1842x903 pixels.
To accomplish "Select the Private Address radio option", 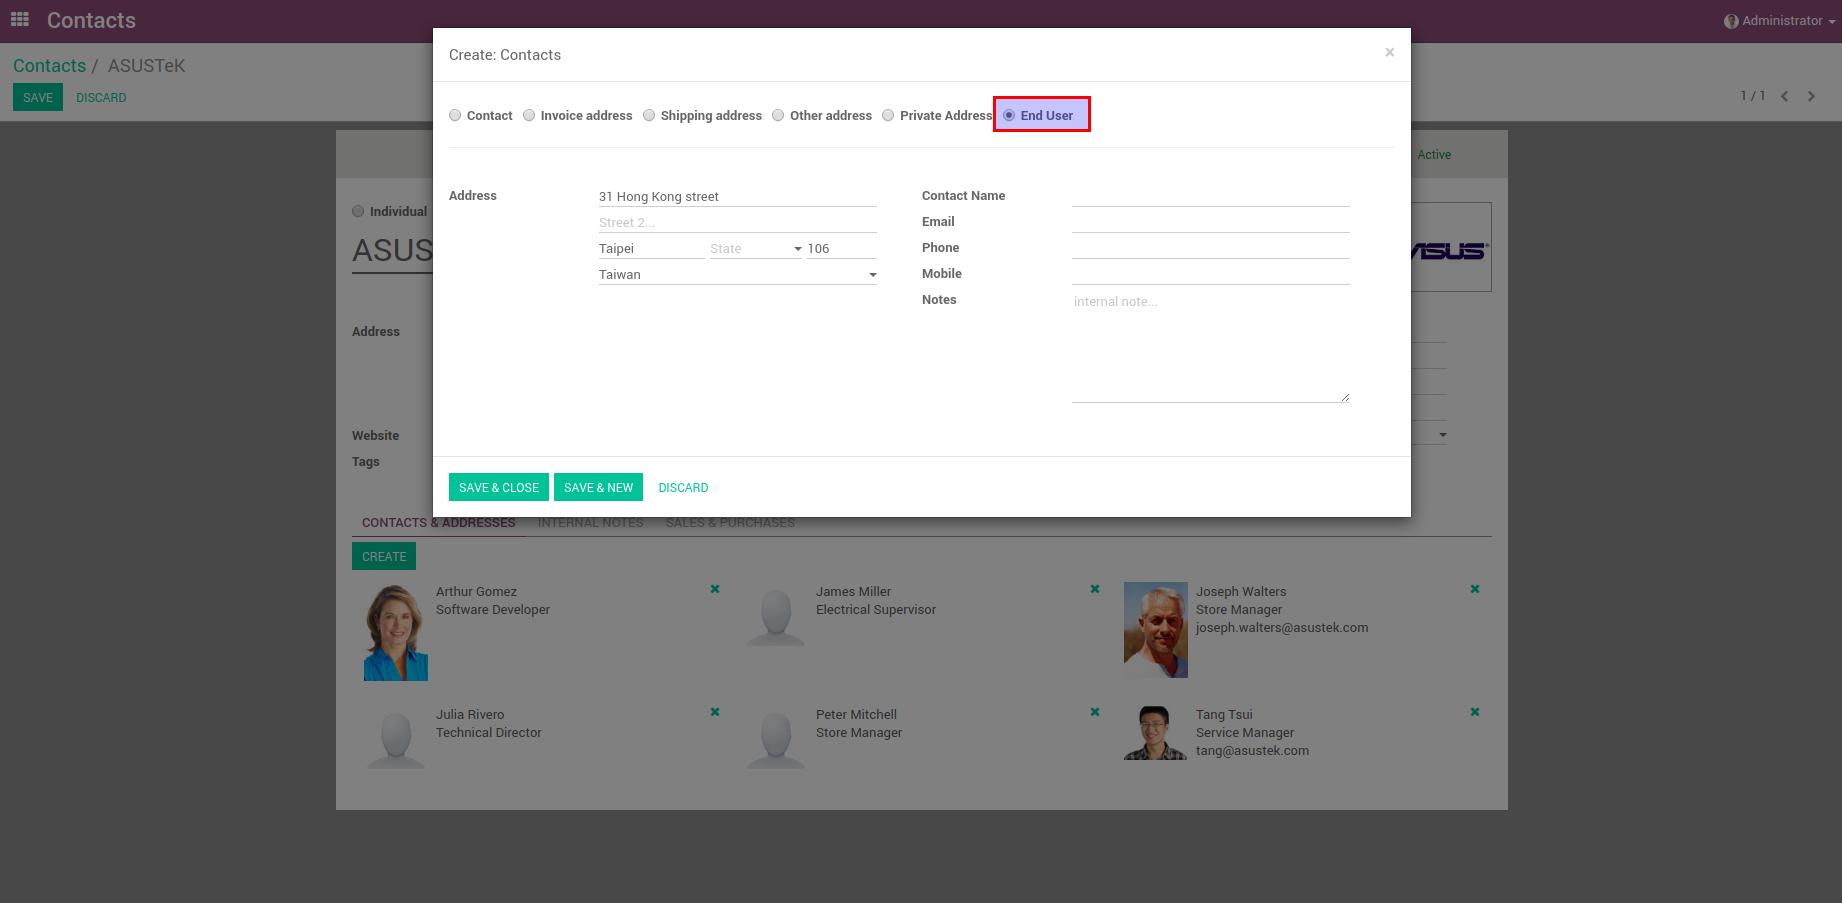I will click(x=888, y=115).
